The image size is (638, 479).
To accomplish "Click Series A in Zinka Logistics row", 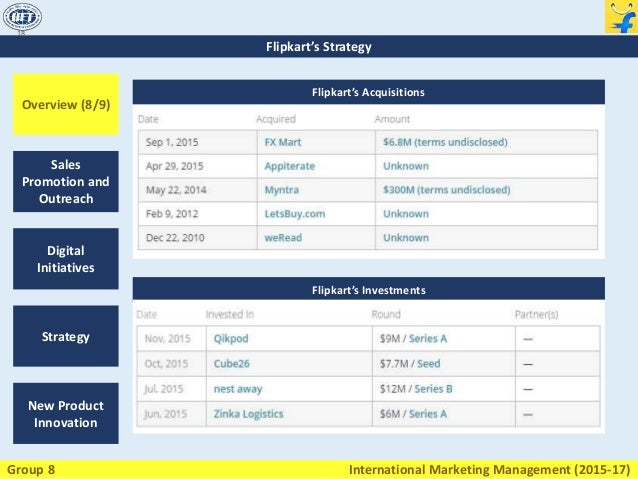I will [x=428, y=414].
